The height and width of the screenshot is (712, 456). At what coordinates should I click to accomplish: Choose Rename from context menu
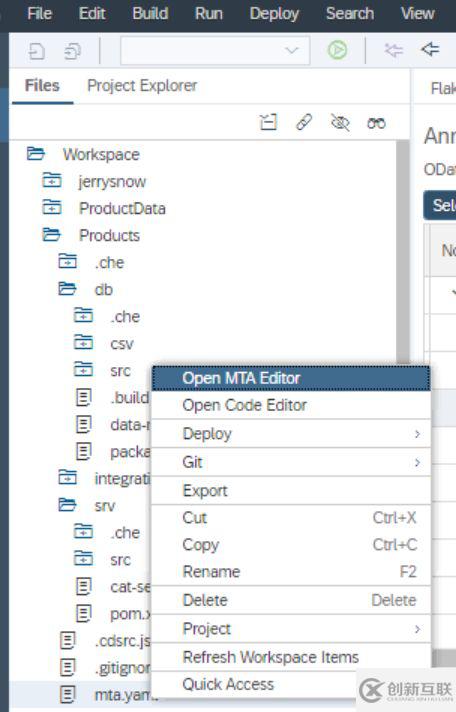291,572
